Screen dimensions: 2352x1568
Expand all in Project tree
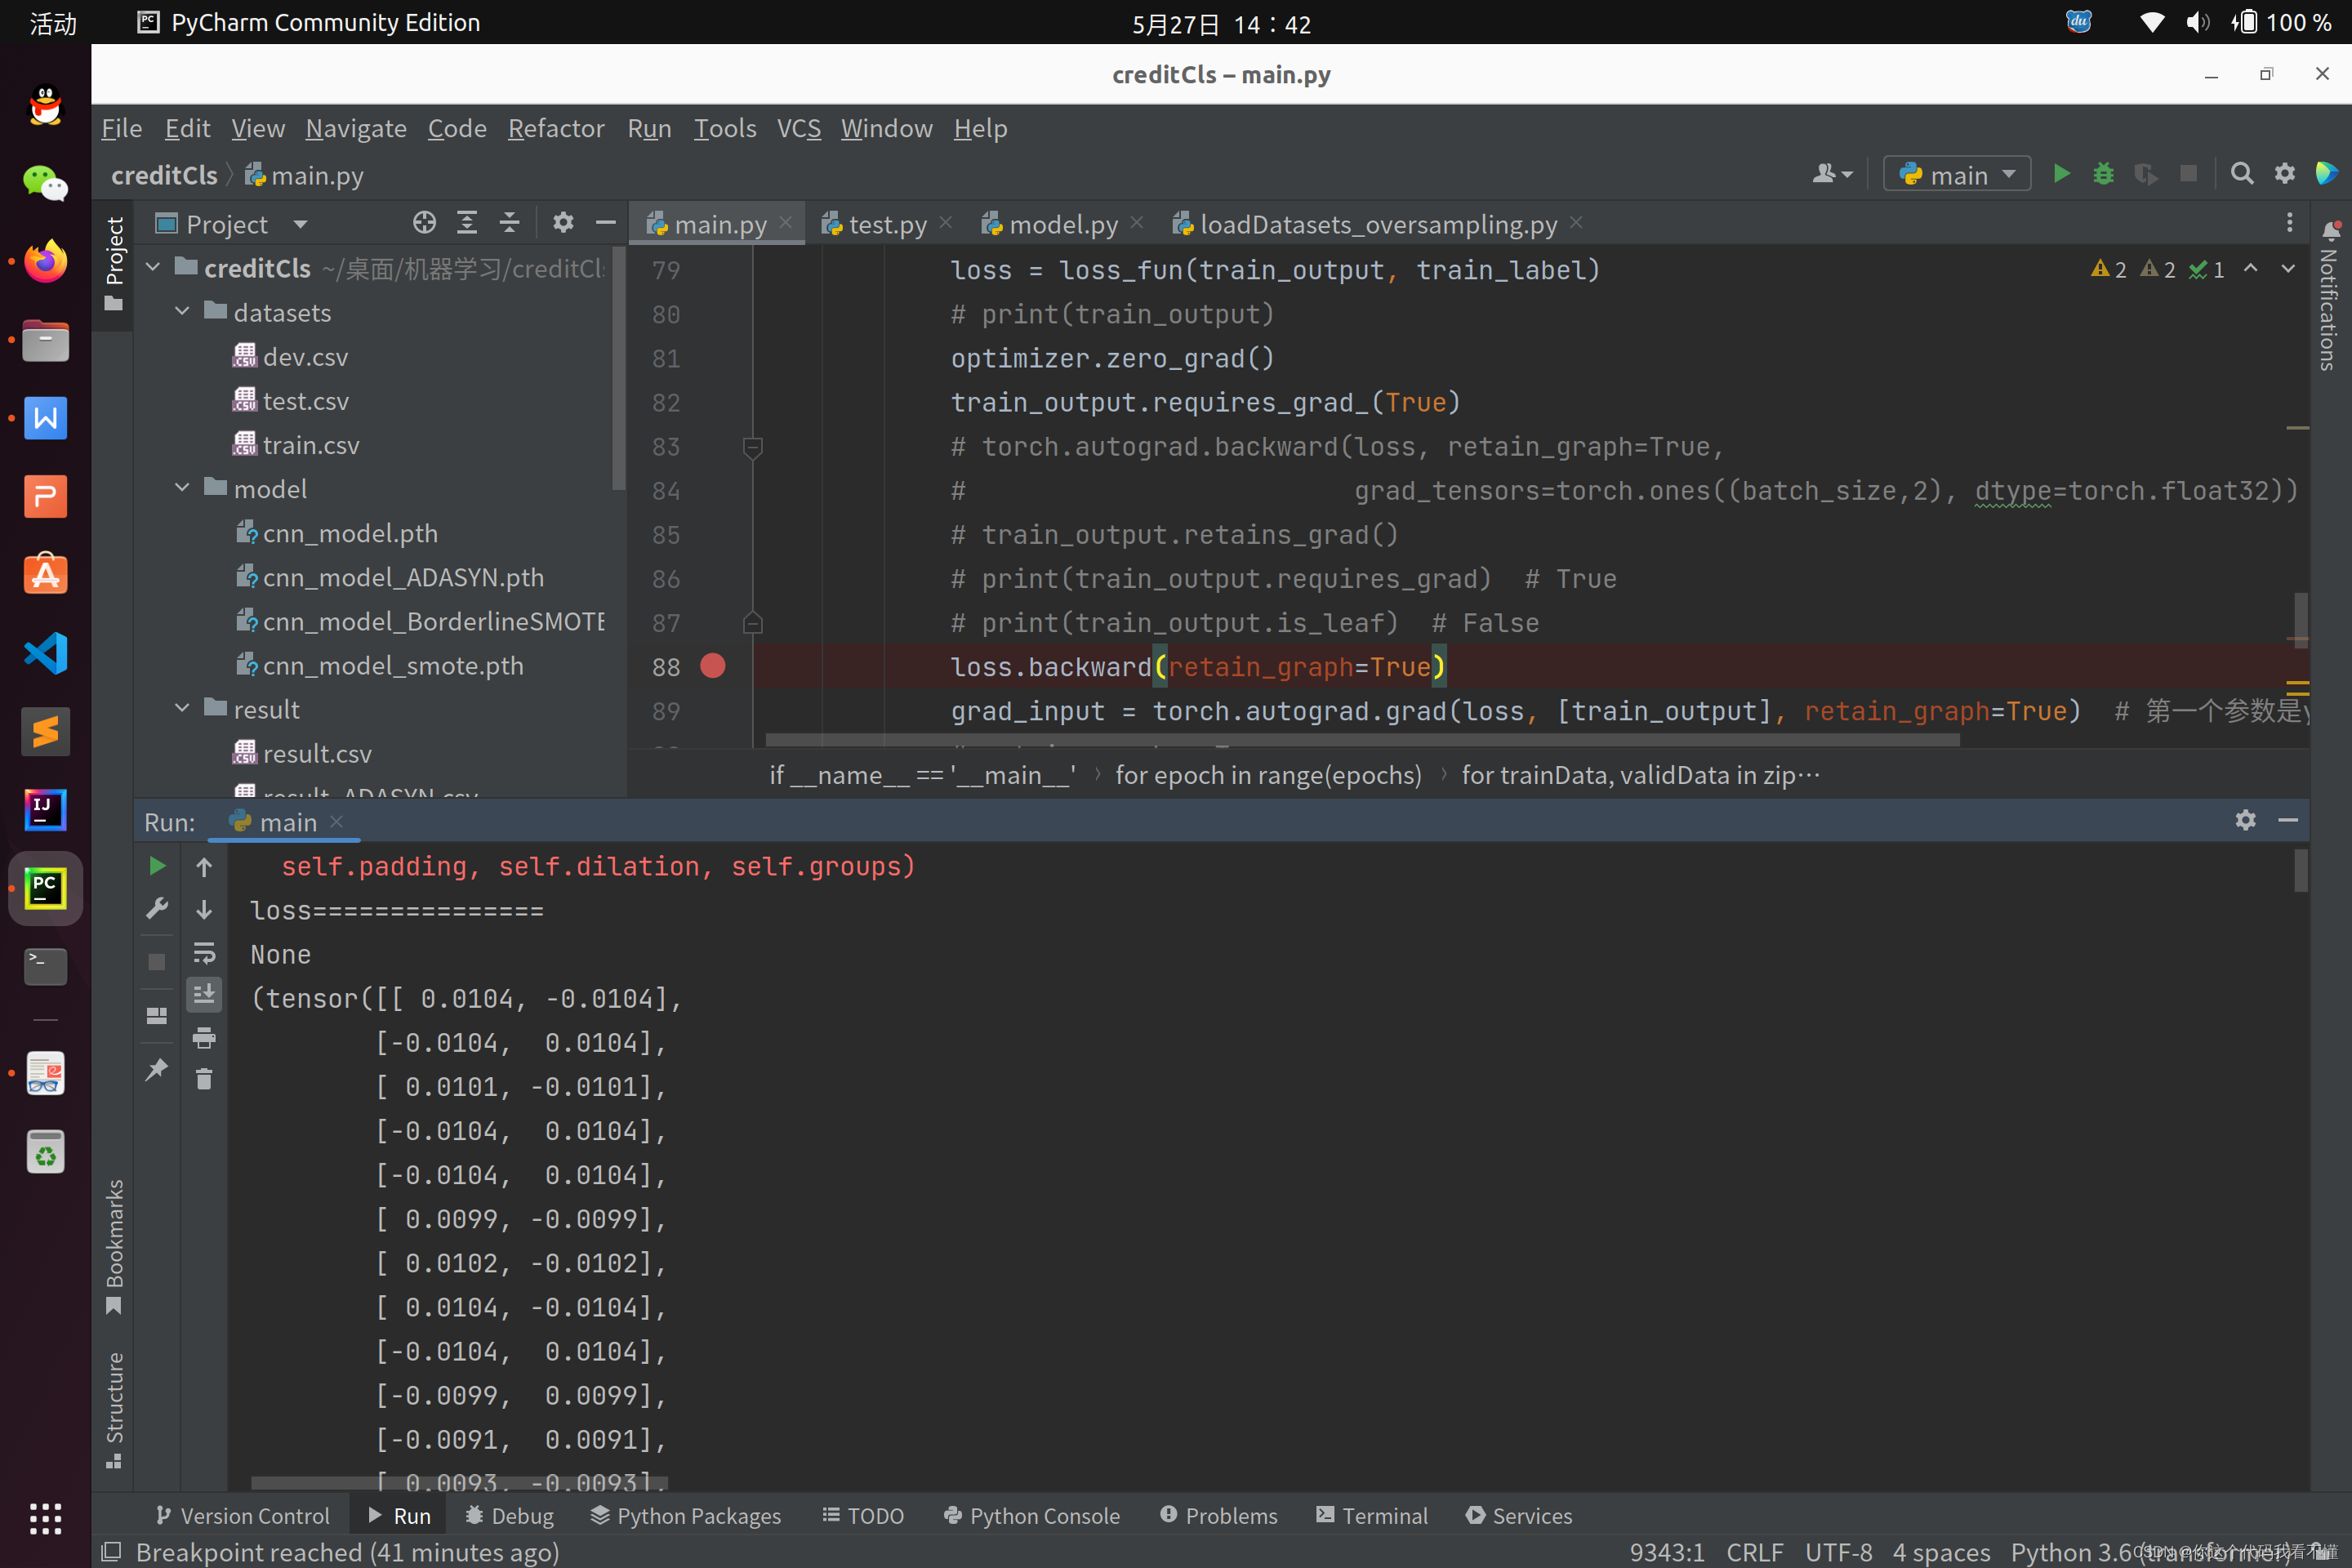click(x=467, y=223)
